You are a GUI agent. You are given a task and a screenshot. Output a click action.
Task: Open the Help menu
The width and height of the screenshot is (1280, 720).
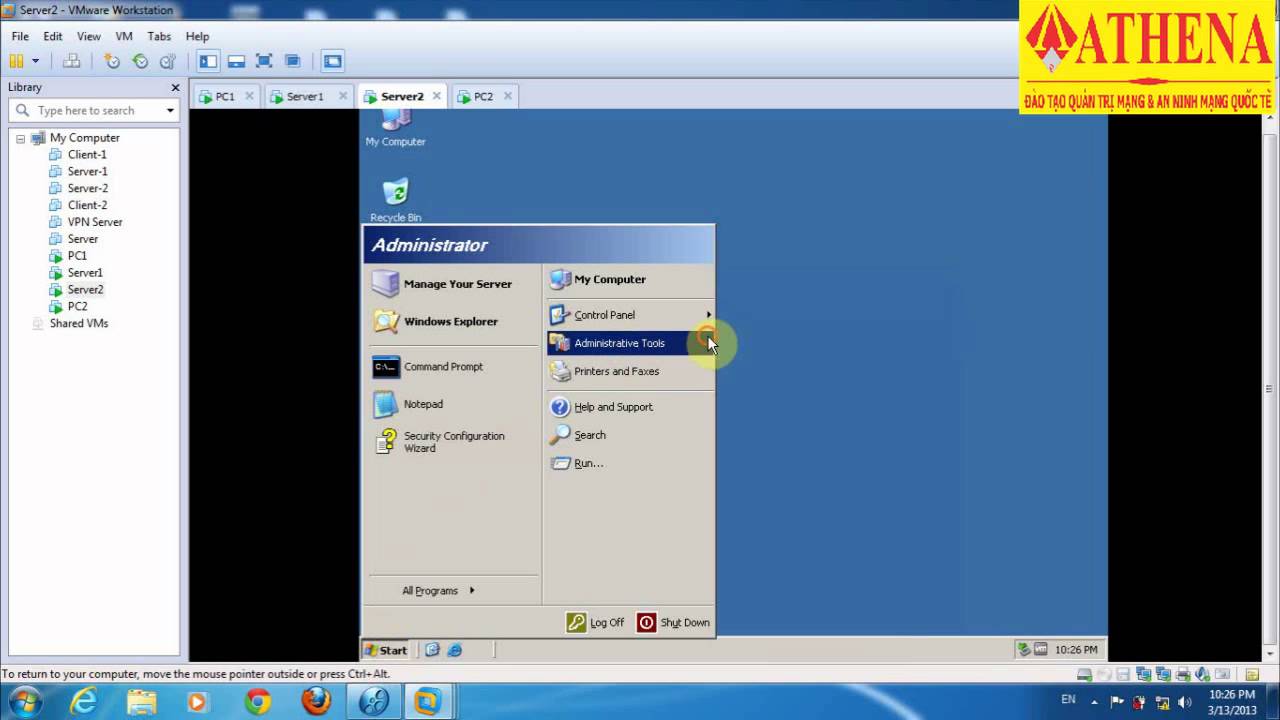click(197, 36)
